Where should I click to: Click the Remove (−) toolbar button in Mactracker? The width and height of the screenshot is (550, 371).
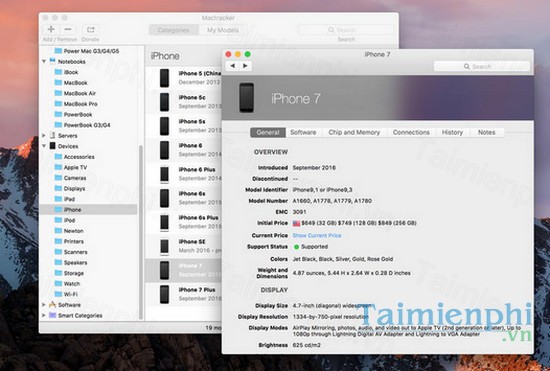coord(68,29)
